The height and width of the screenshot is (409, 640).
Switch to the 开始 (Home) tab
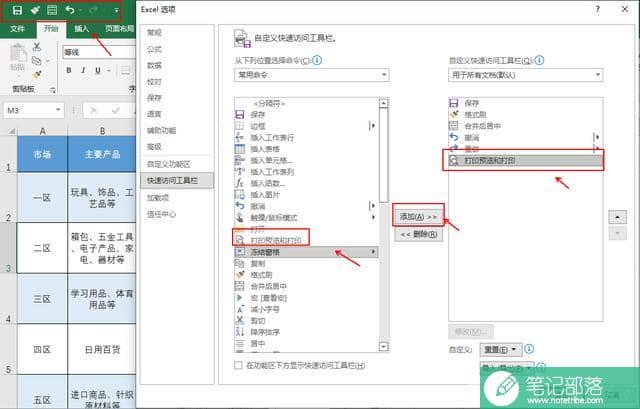51,29
